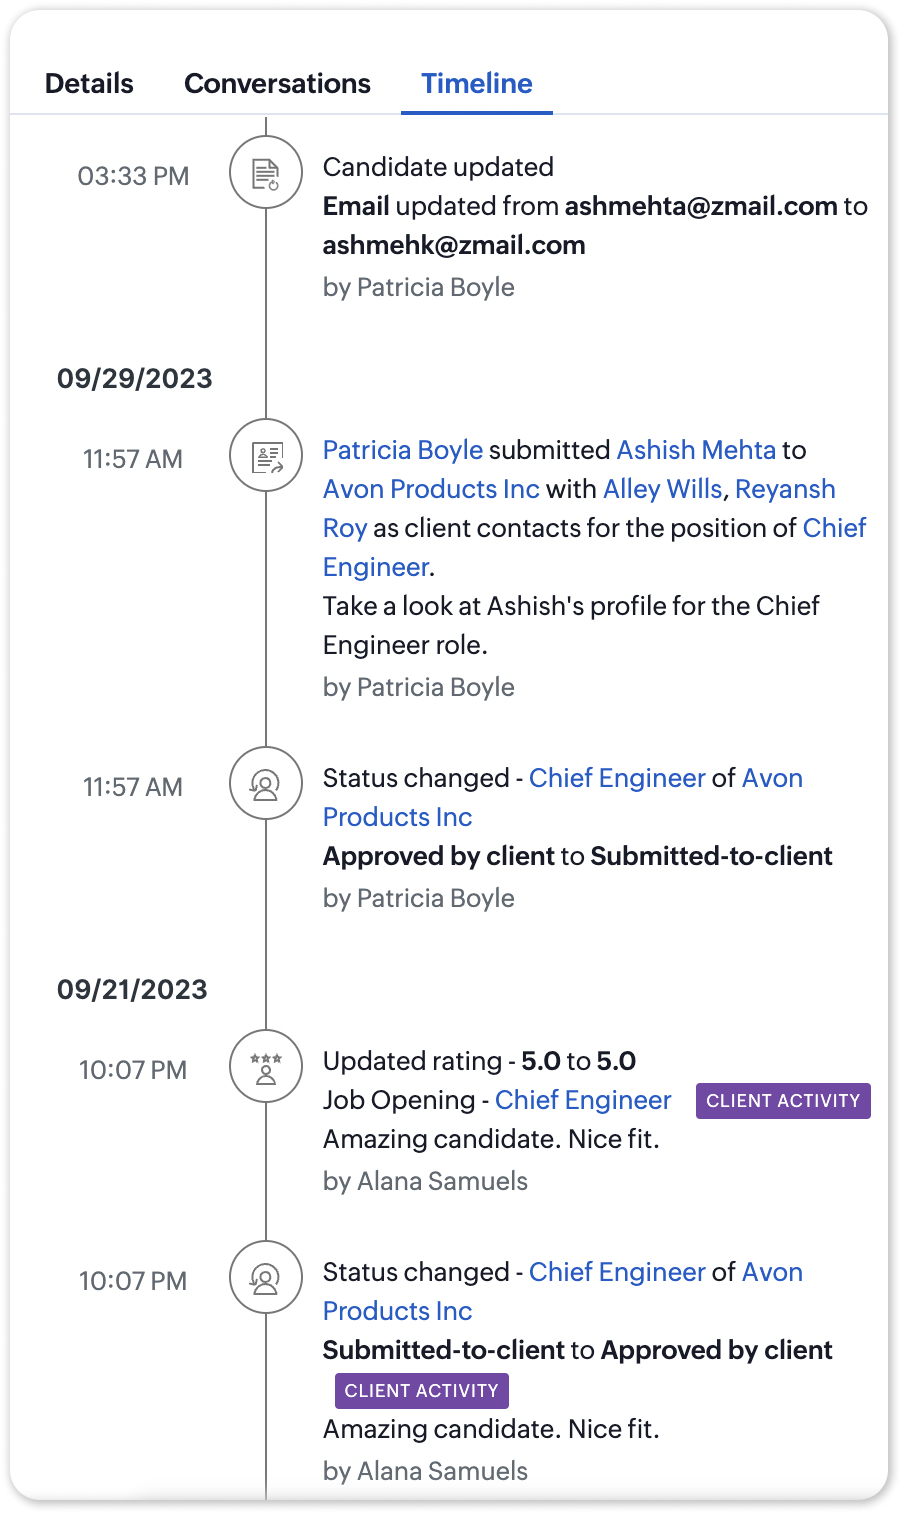Open Patricia Boyle's profile link

pyautogui.click(x=403, y=450)
